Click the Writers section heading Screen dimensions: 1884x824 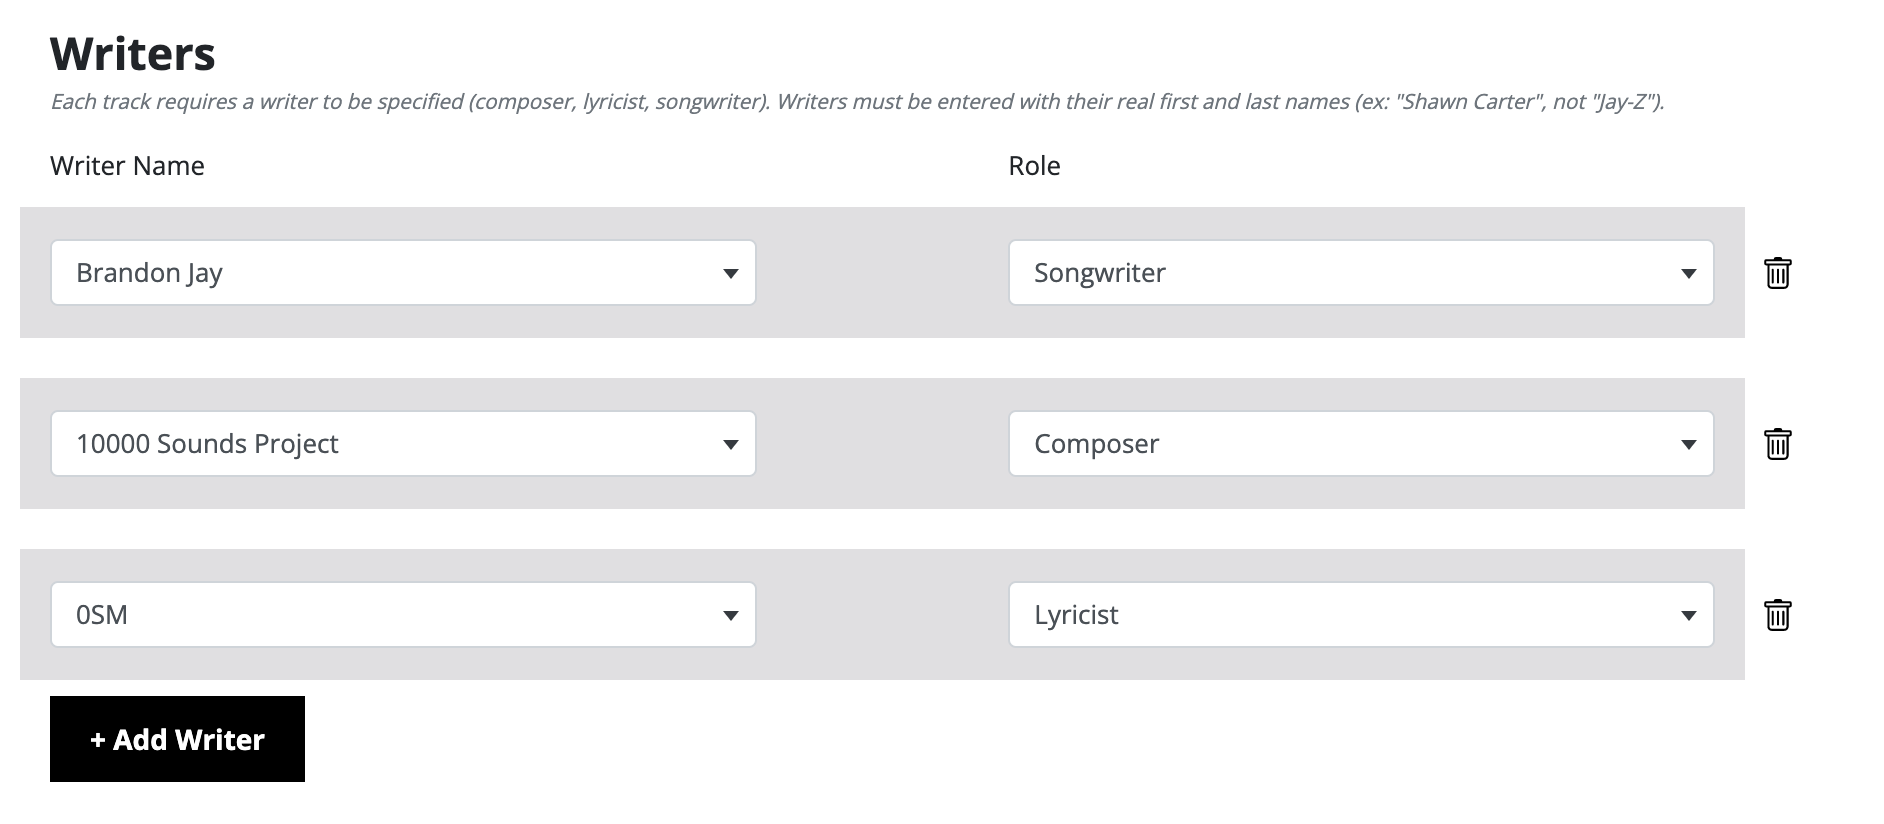tap(133, 54)
